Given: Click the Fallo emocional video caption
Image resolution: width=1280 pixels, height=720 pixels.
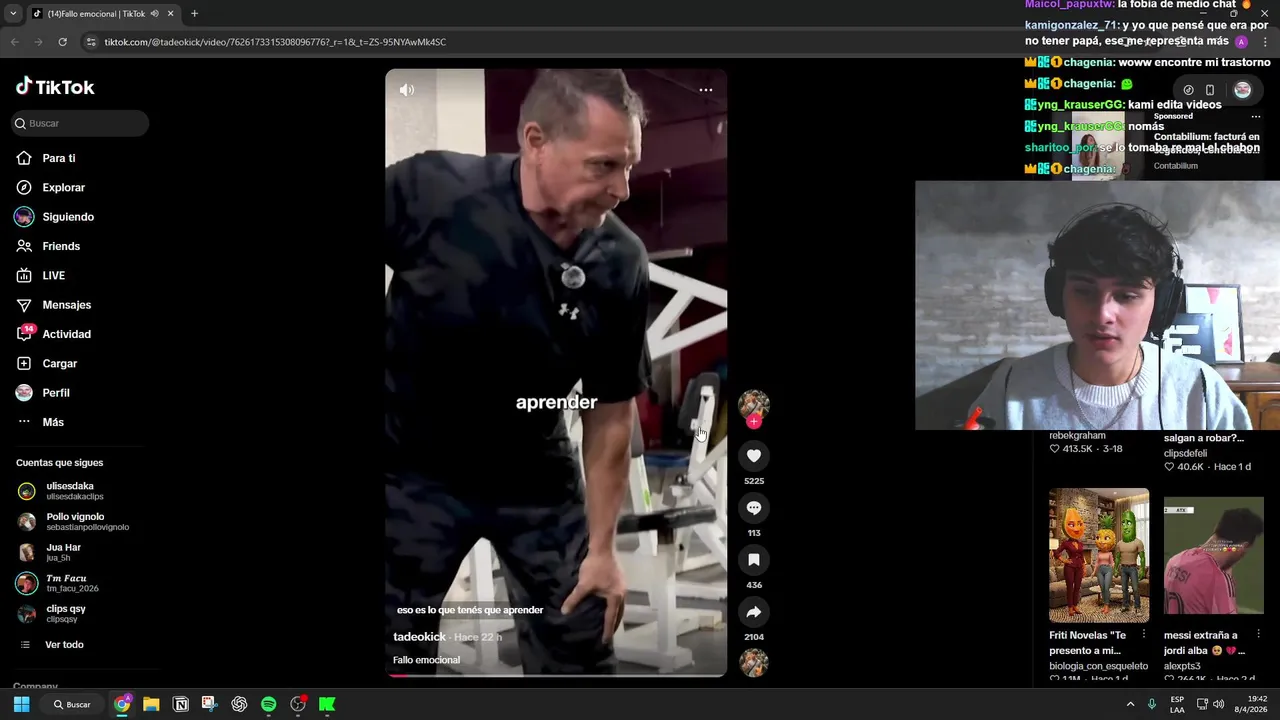Looking at the screenshot, I should click(426, 660).
